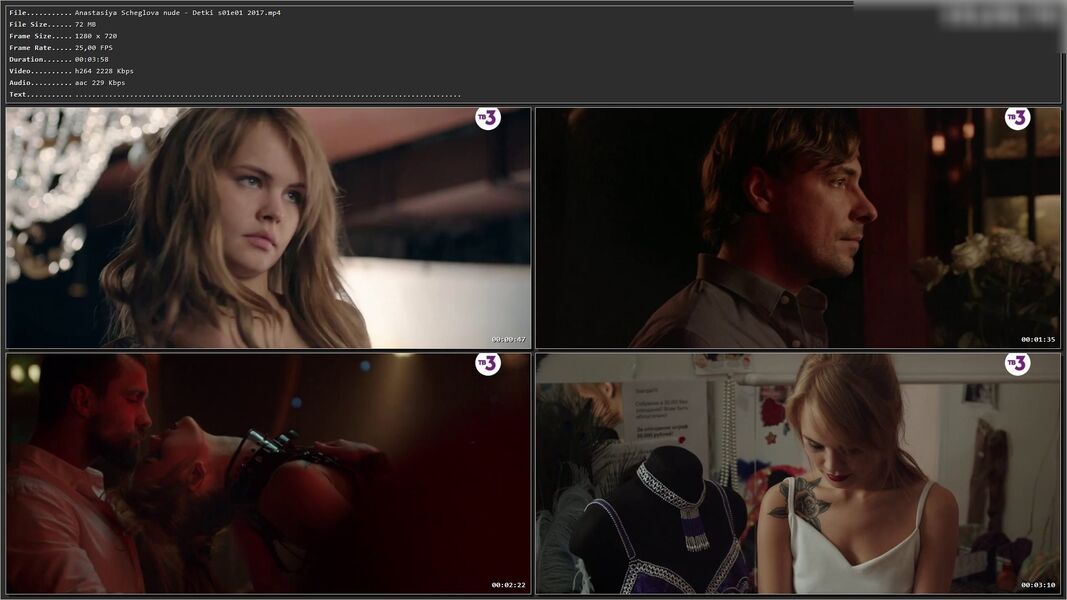The width and height of the screenshot is (1067, 600).
Task: Click the 00:03:10 timestamp label
Action: [x=1038, y=585]
